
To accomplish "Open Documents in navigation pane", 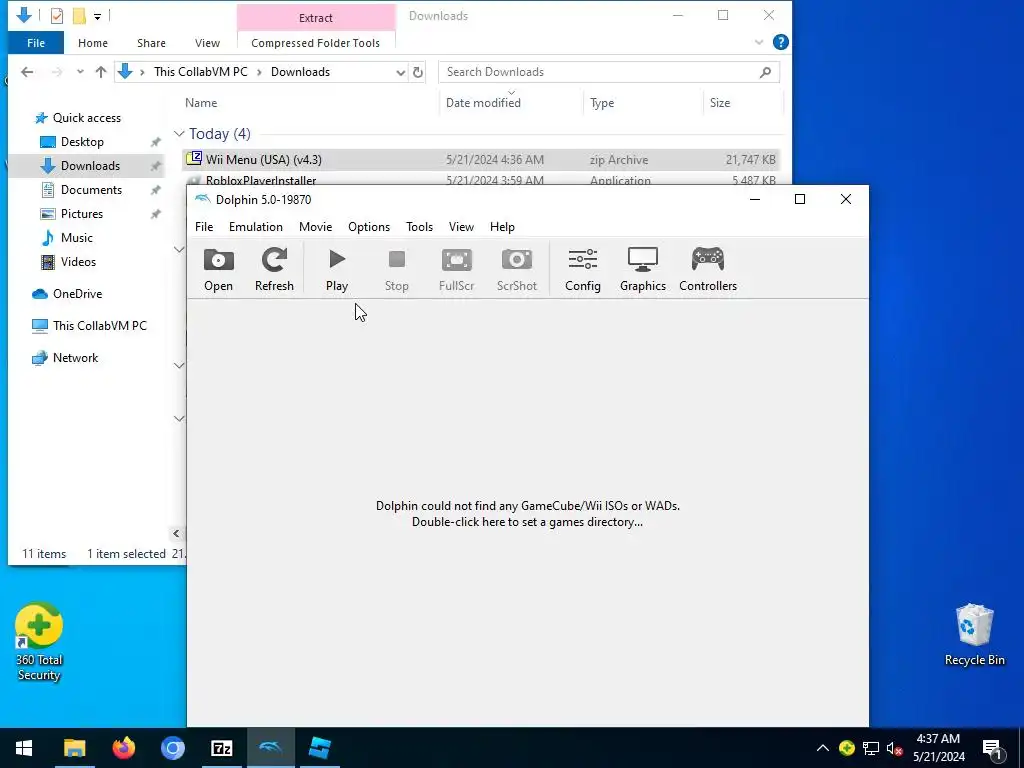I will coord(91,190).
